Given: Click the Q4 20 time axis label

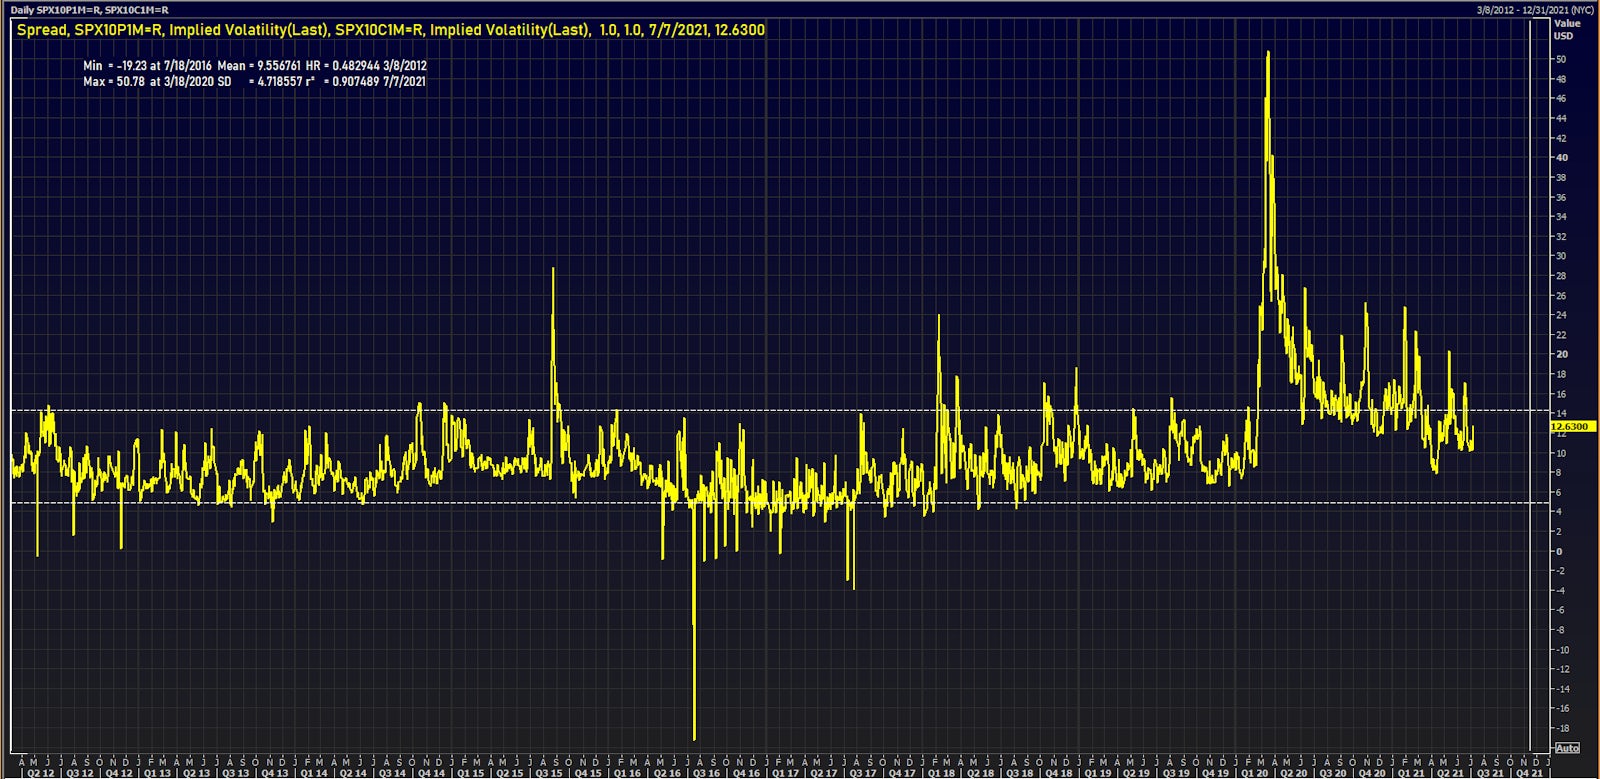Looking at the screenshot, I should (1373, 773).
